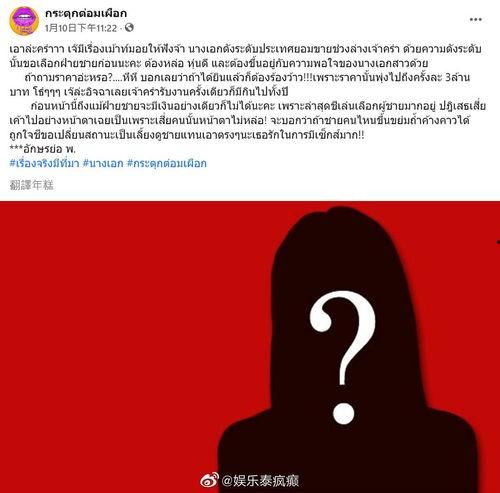This screenshot has width=500, height=493.
Task: Click the @娱乐泰疯癫 Weibo handle watermark
Action: tap(260, 481)
